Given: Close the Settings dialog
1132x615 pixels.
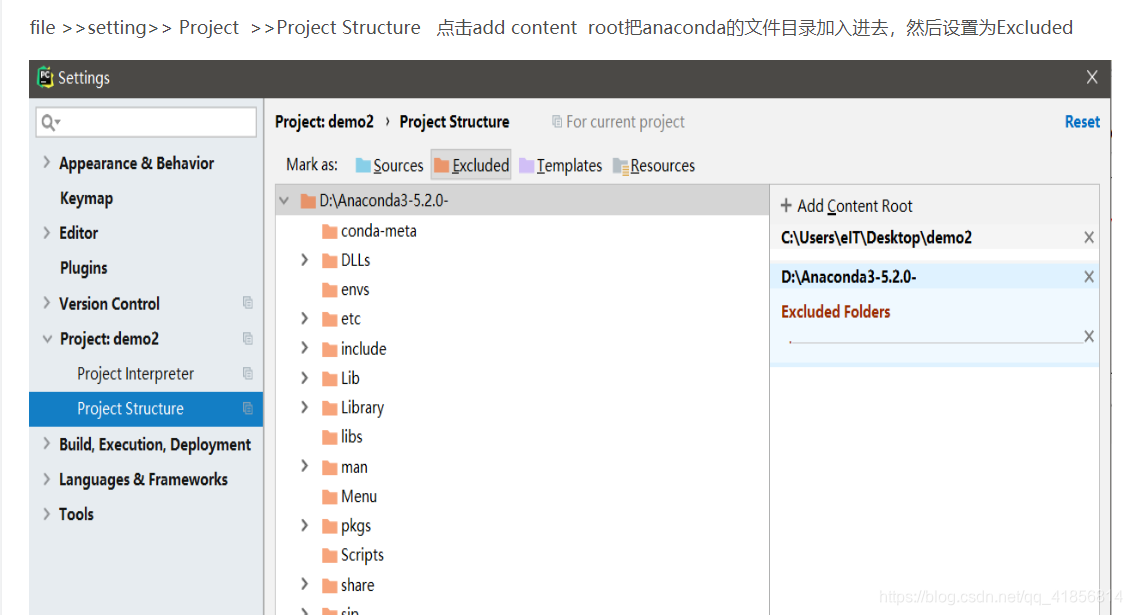Looking at the screenshot, I should (1092, 77).
